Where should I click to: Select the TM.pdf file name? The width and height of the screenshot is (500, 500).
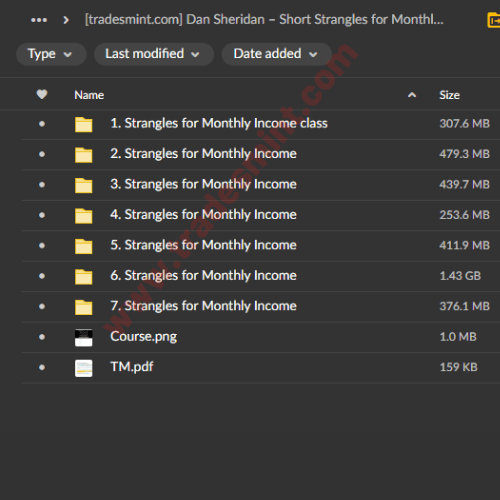click(x=132, y=367)
